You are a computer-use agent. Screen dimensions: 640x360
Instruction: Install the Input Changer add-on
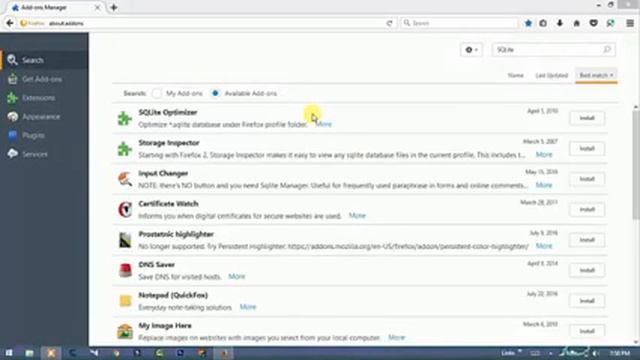587,179
